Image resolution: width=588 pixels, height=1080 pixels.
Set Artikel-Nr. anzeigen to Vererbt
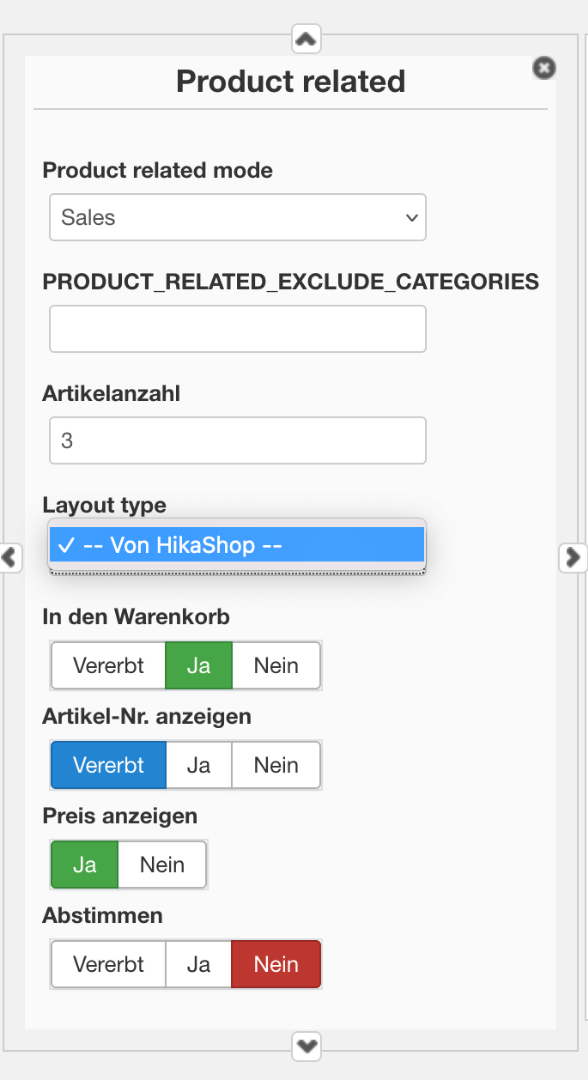click(x=109, y=765)
